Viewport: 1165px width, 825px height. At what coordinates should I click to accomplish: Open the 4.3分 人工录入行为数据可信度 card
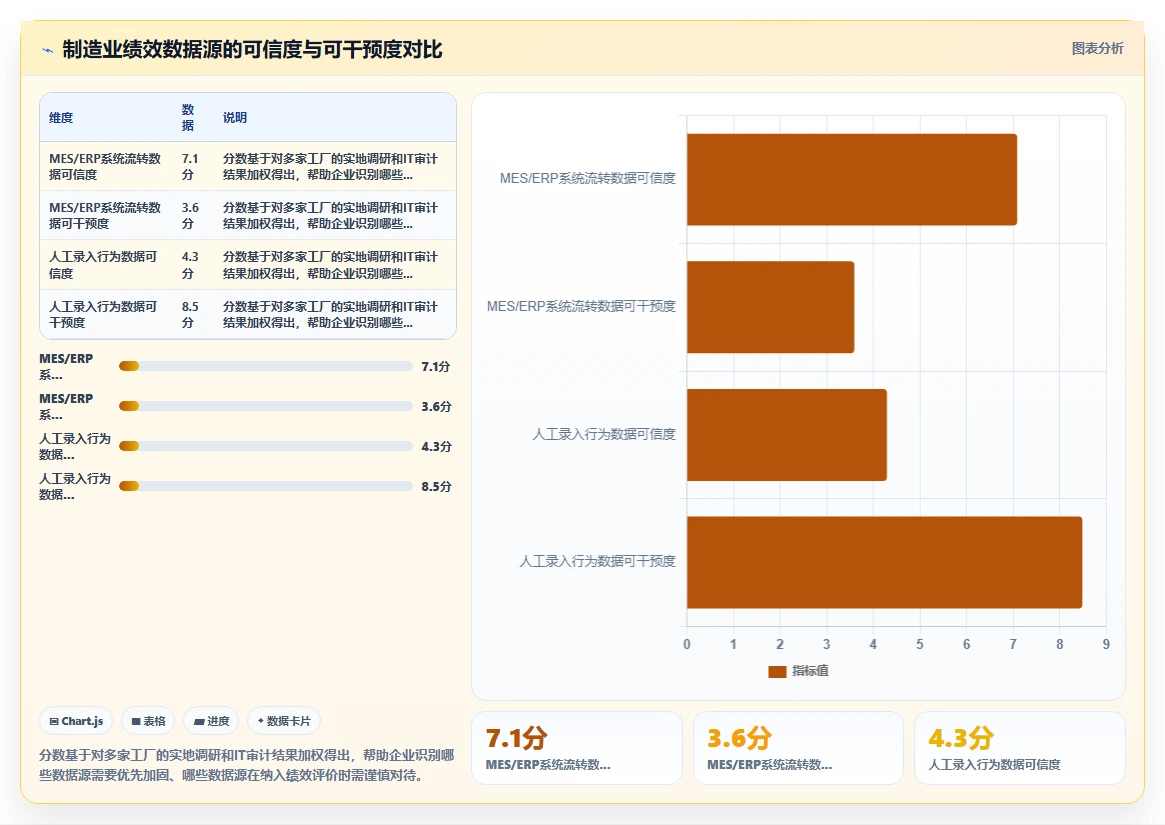pyautogui.click(x=1019, y=748)
